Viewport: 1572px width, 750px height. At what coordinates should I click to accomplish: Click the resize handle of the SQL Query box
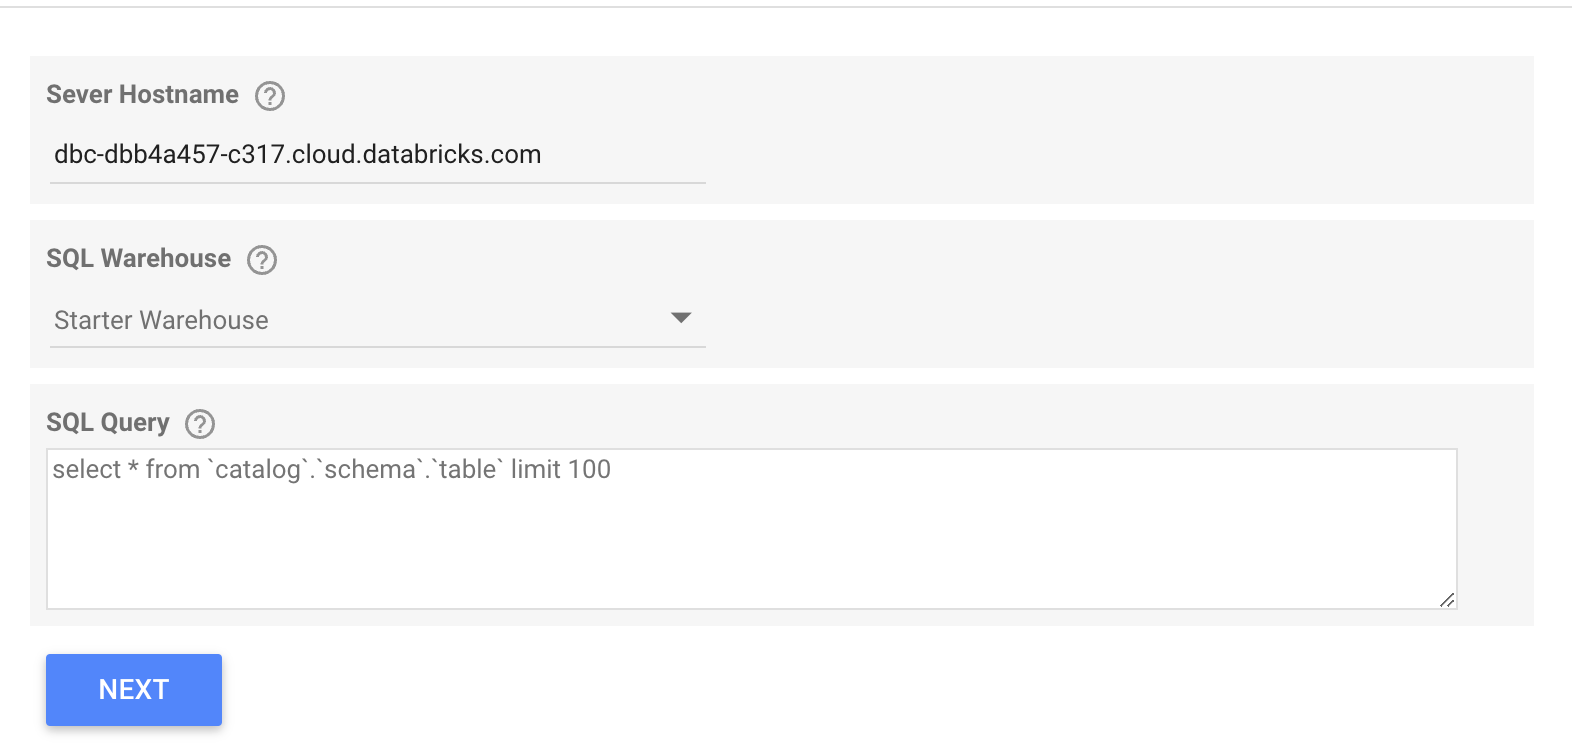(x=1446, y=599)
